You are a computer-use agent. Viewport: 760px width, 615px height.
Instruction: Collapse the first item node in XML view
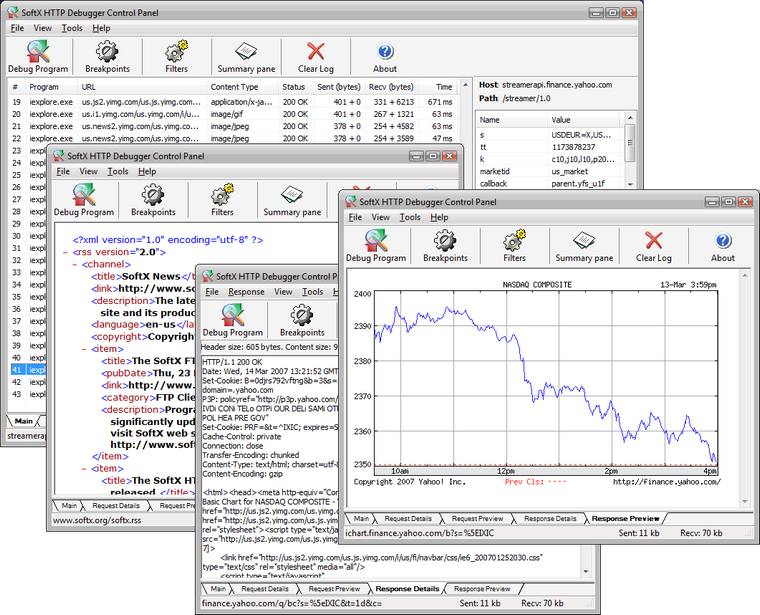coord(84,349)
